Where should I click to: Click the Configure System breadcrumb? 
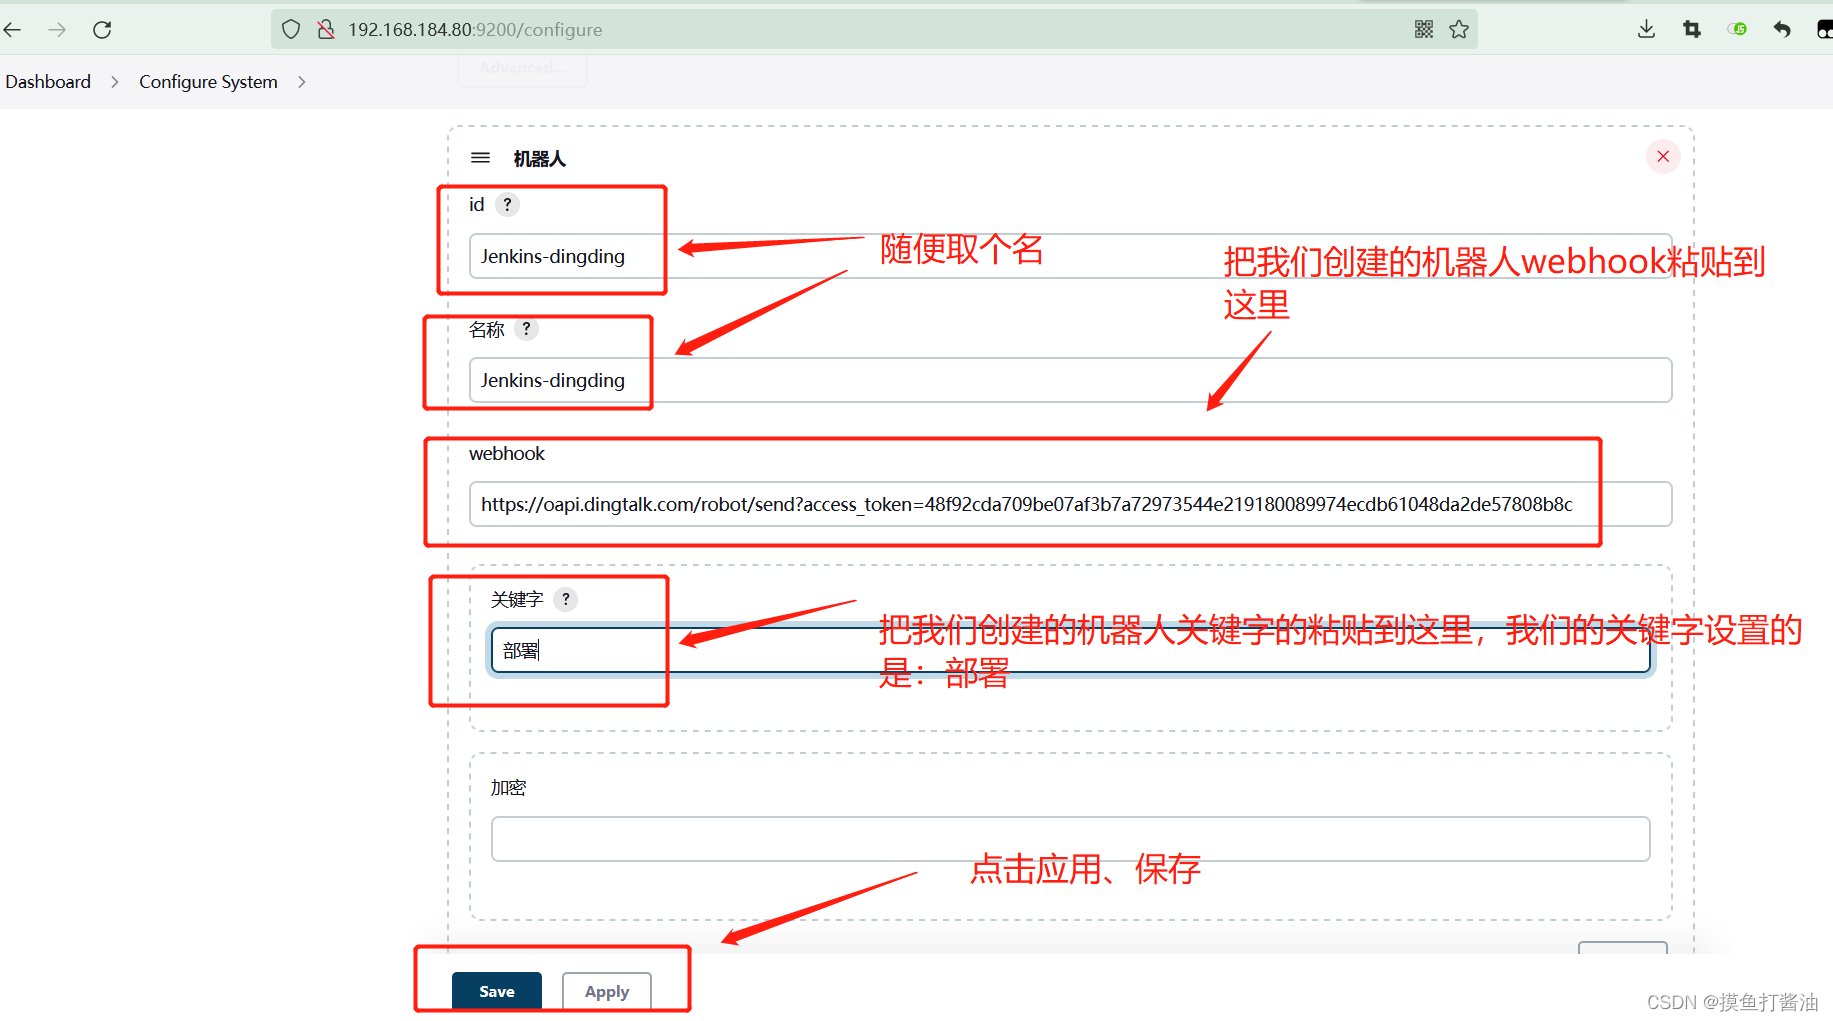point(208,82)
